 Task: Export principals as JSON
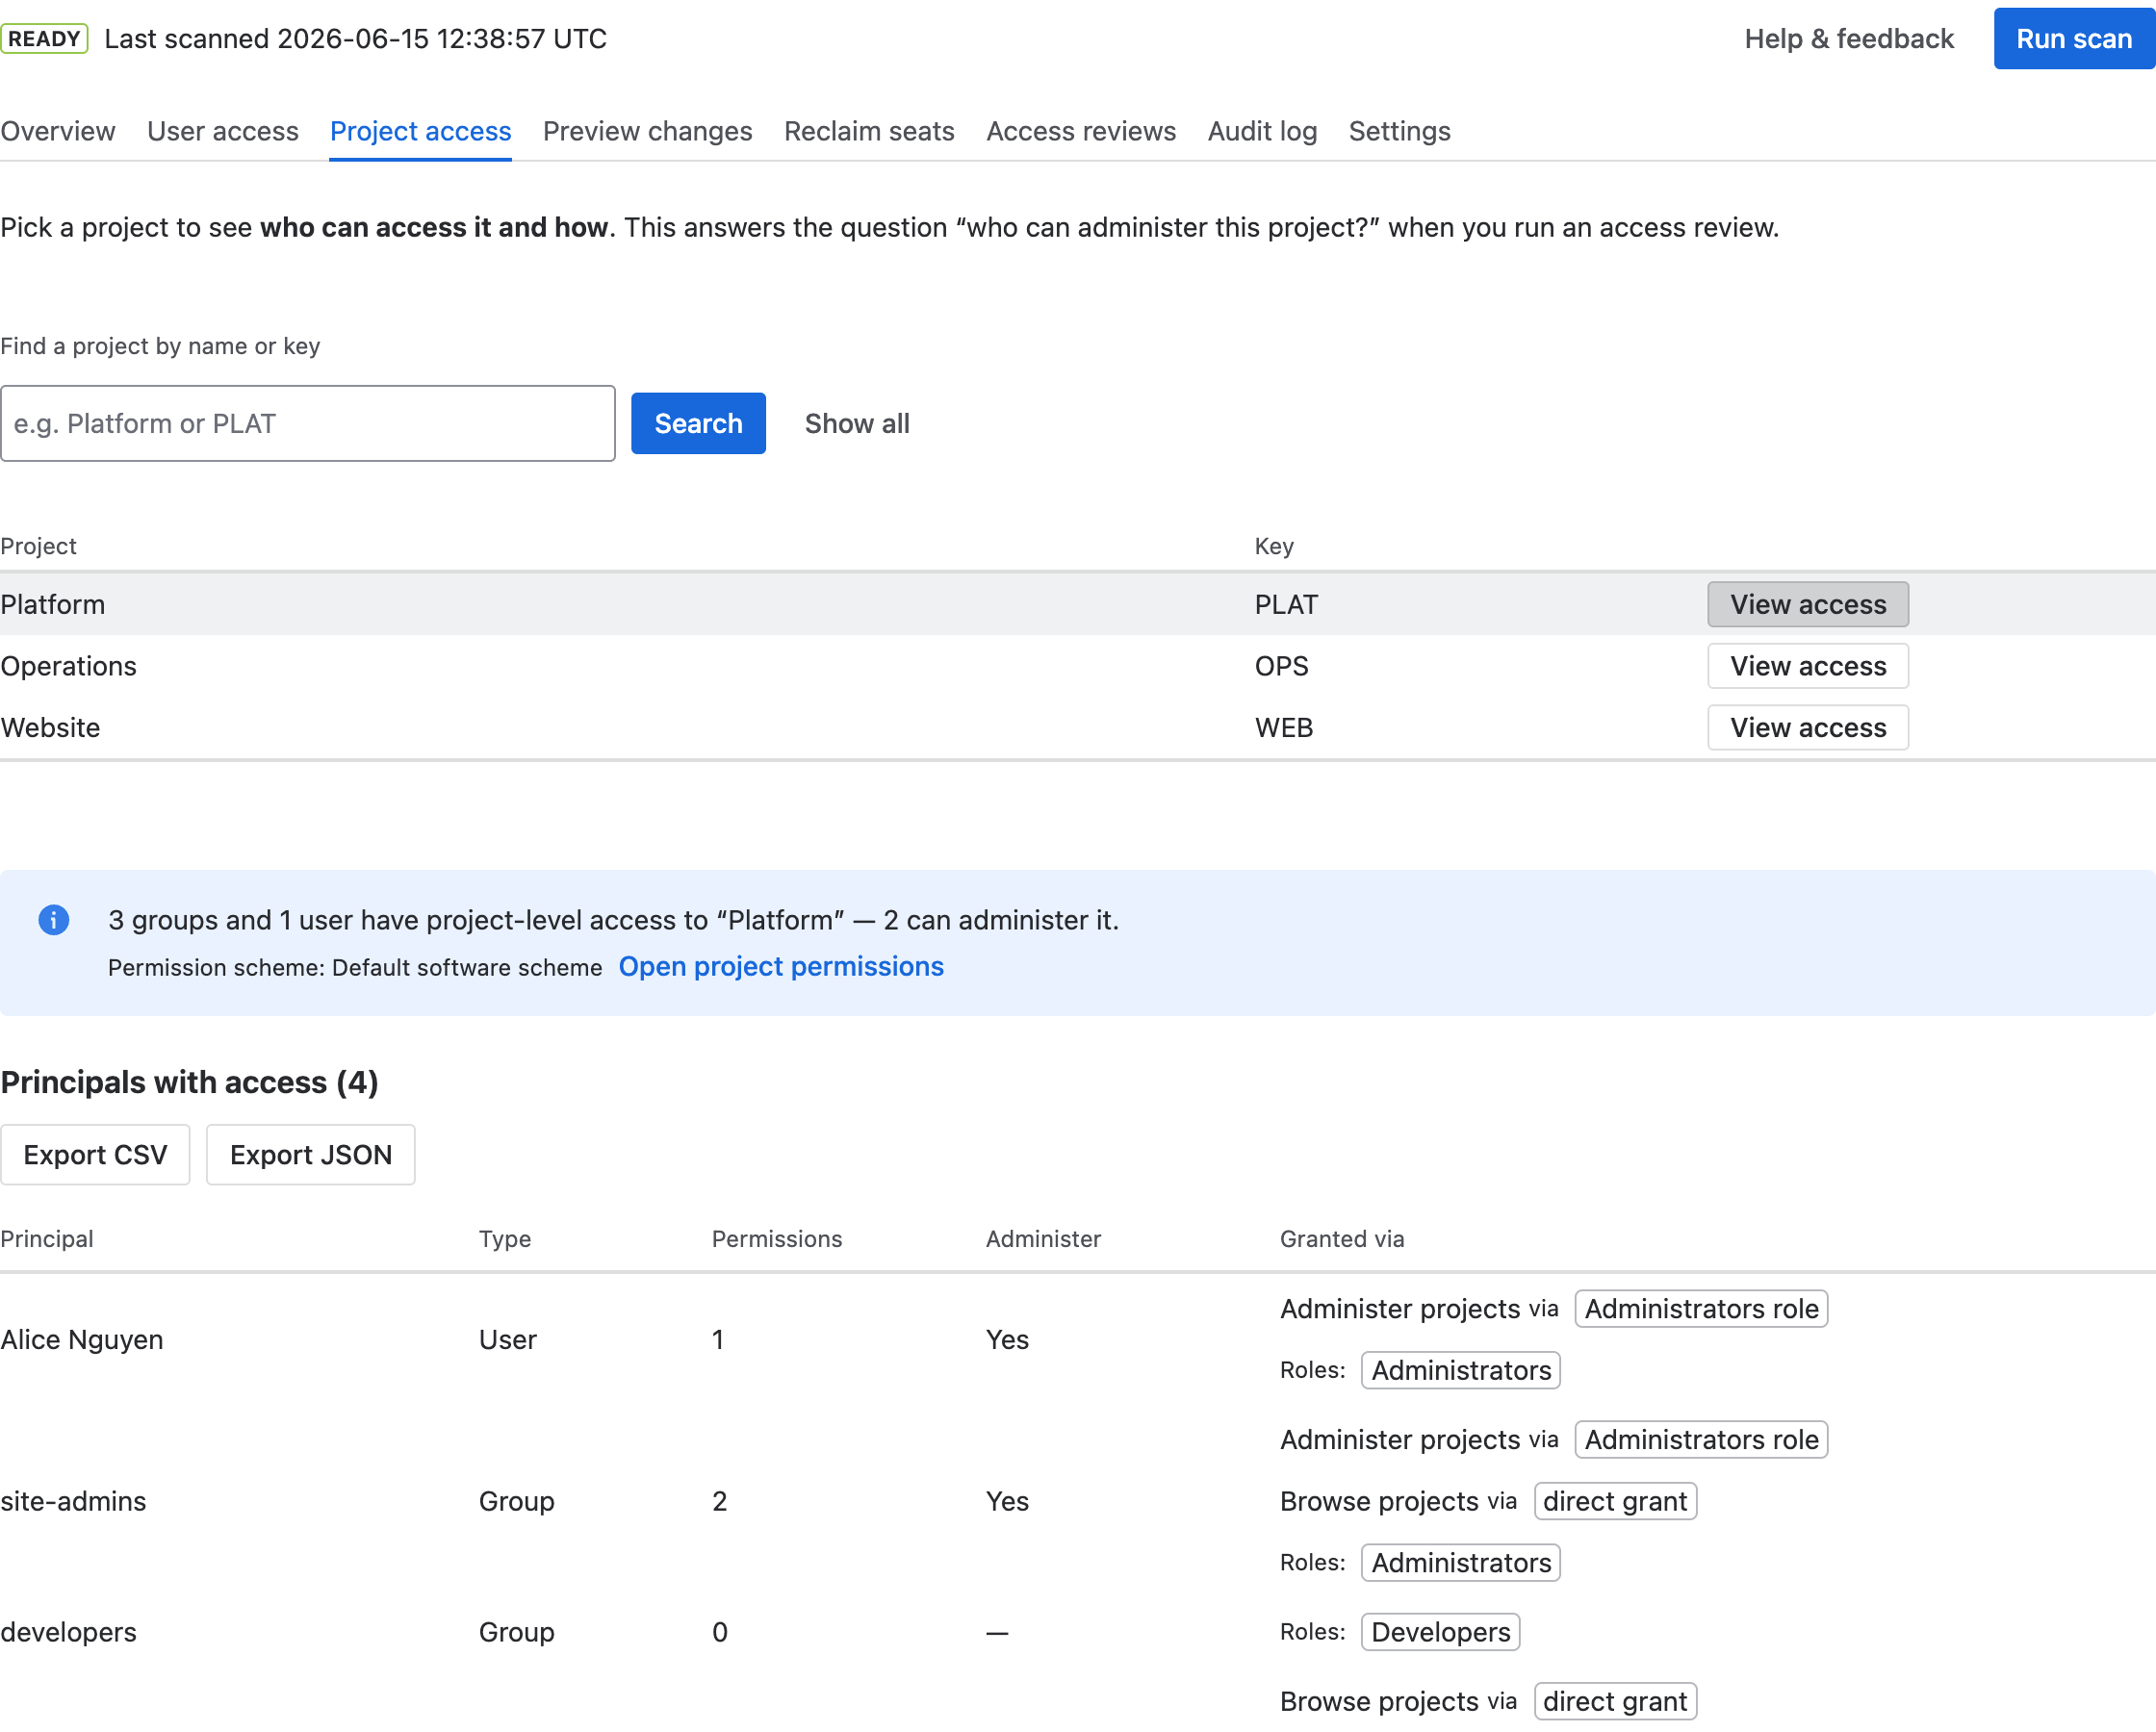pos(311,1155)
